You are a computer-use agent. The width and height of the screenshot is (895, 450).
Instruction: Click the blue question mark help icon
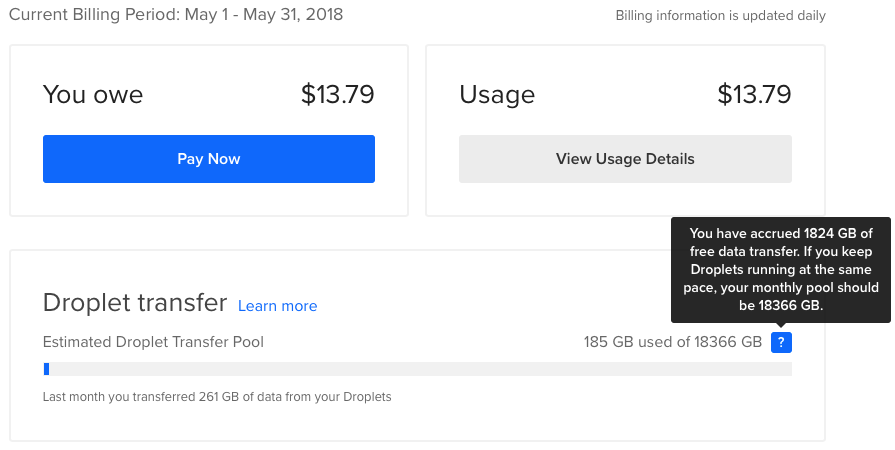tap(782, 343)
